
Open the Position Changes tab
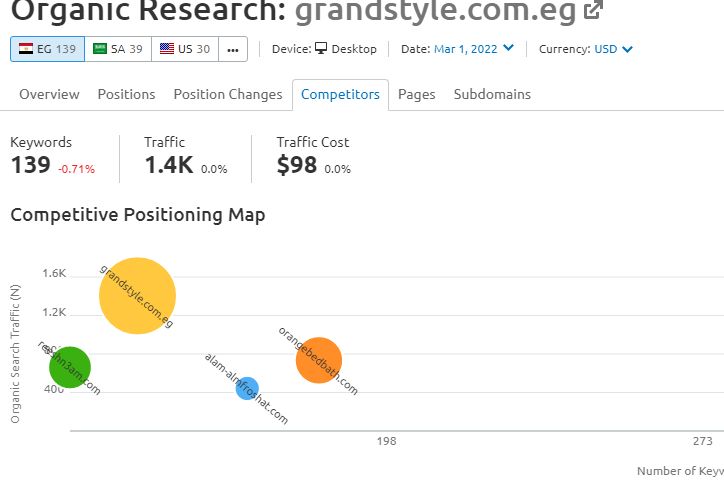[x=228, y=94]
